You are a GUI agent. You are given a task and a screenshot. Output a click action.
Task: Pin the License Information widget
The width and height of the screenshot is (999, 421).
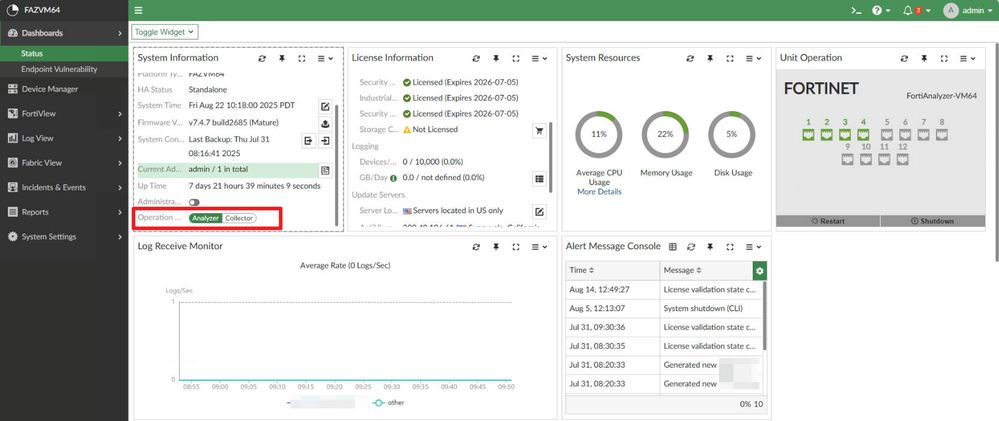[x=496, y=59]
